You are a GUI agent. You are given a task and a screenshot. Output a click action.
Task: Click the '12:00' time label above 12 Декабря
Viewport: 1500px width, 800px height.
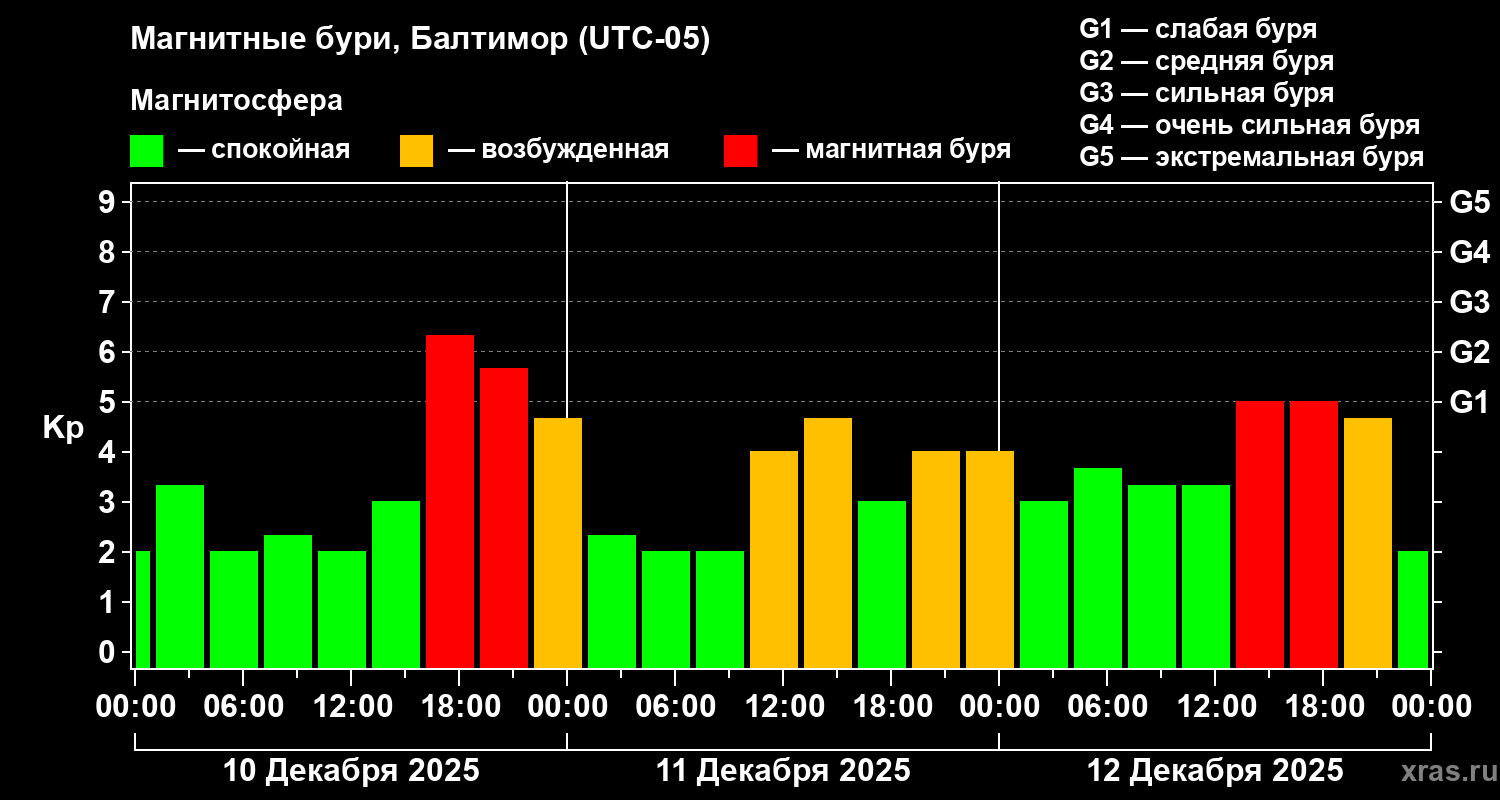(1215, 707)
